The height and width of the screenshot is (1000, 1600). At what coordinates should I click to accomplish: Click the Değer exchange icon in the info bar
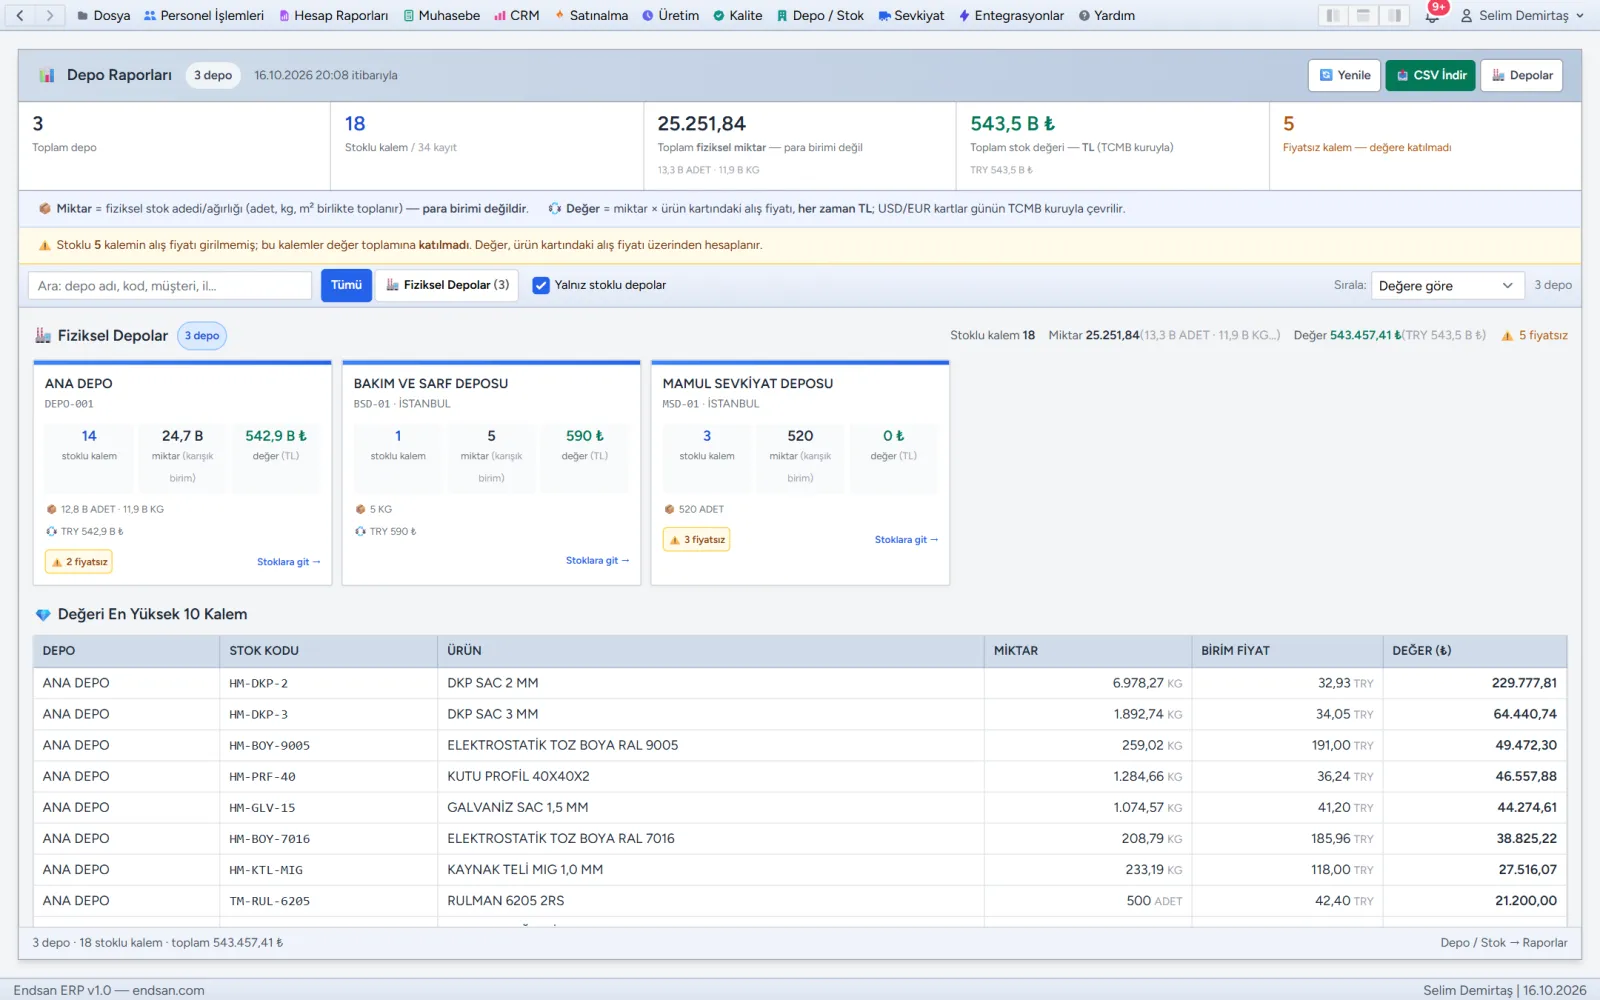click(555, 209)
